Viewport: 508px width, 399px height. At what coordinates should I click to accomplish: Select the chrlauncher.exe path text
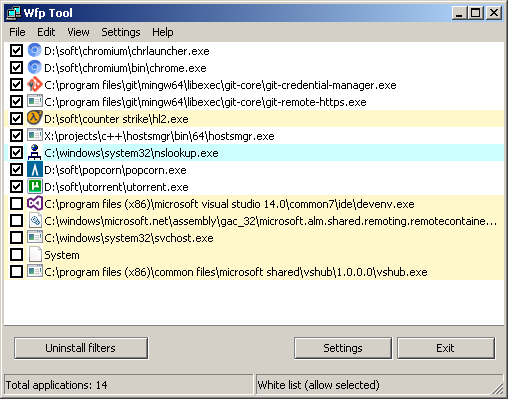point(127,51)
